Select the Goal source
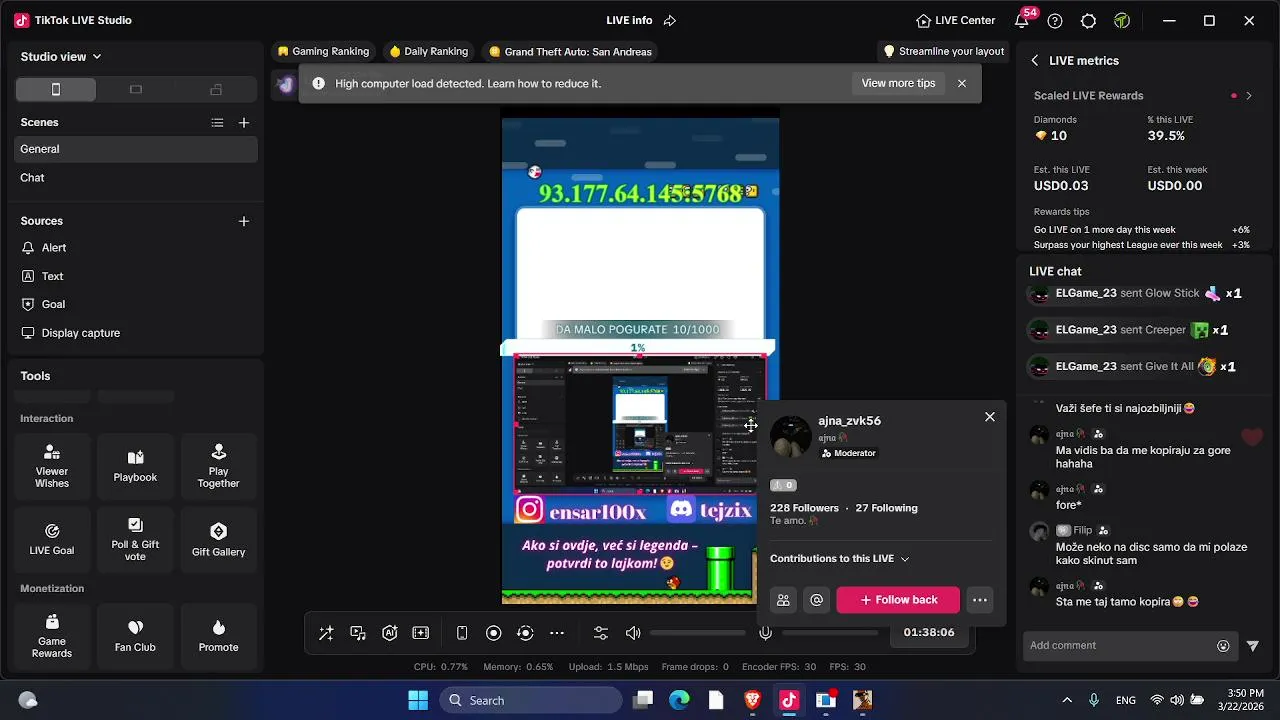Image resolution: width=1280 pixels, height=720 pixels. pyautogui.click(x=136, y=304)
